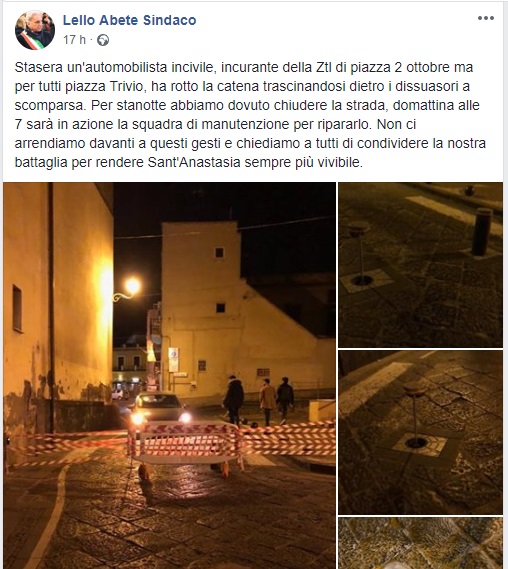Click the word "Sant'Anastasia" in the post
The width and height of the screenshot is (508, 569).
[x=194, y=162]
